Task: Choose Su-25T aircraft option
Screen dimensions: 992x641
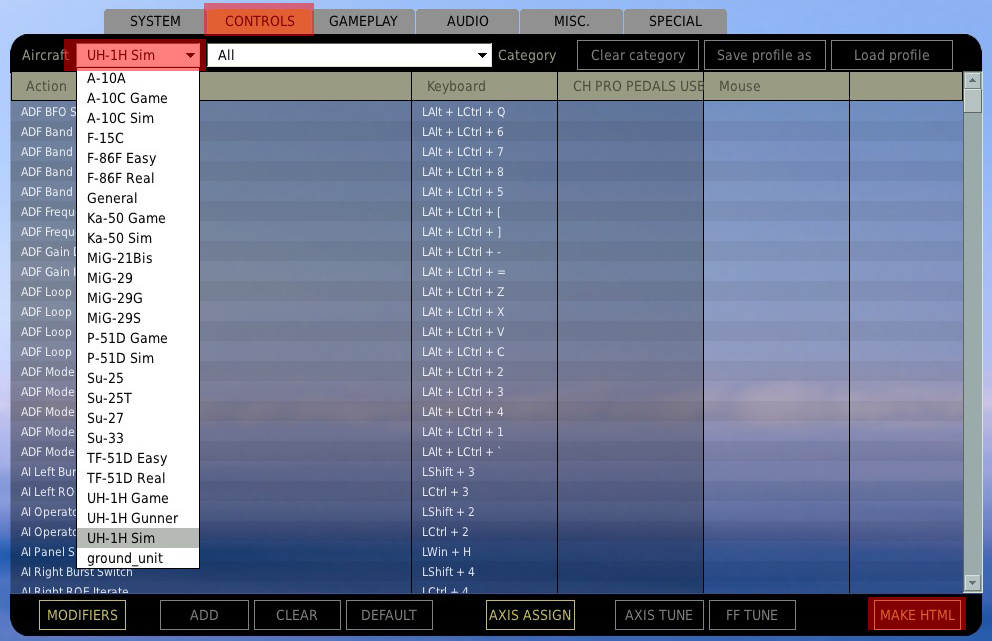Action: click(109, 398)
